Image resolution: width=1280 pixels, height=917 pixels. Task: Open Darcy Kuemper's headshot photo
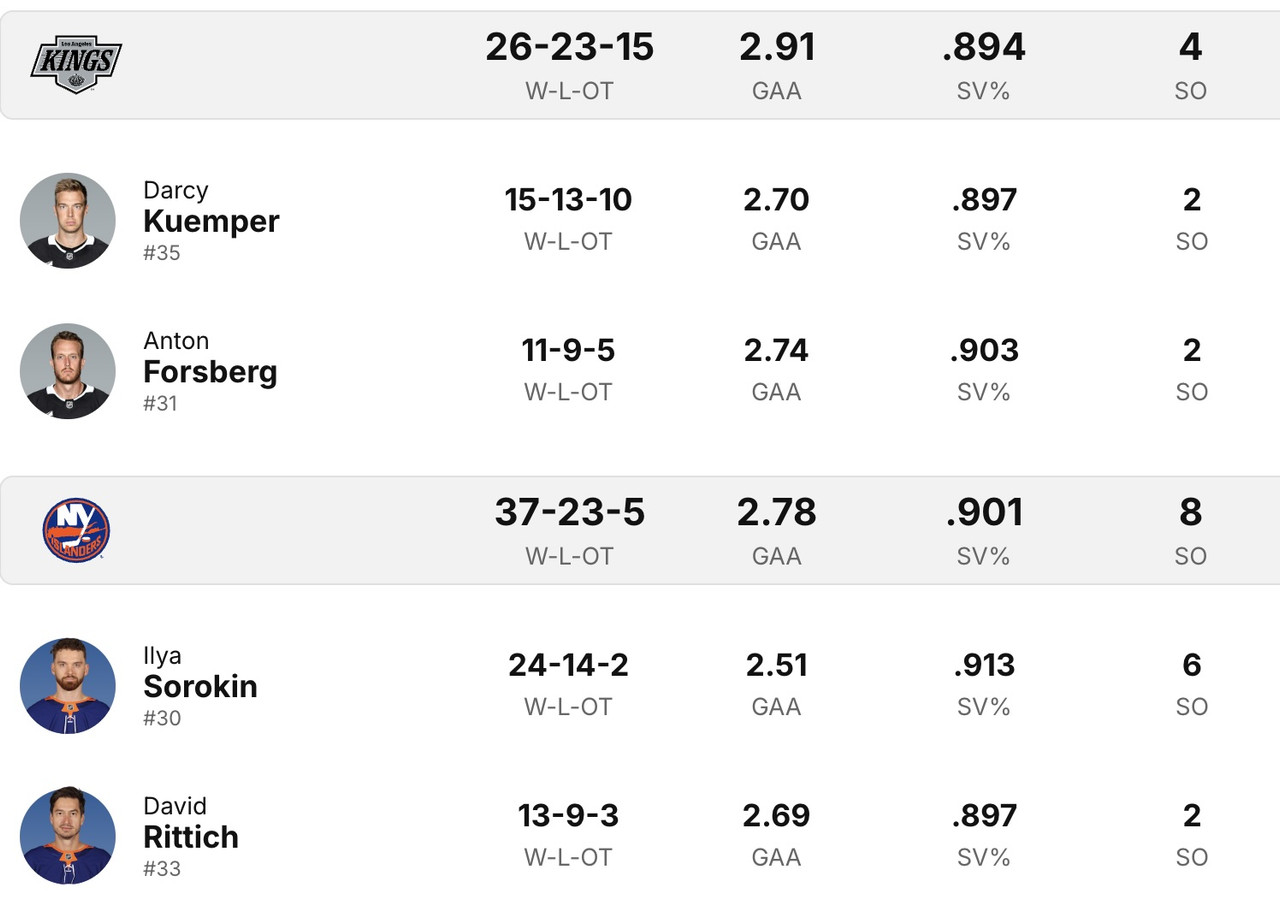coord(68,221)
